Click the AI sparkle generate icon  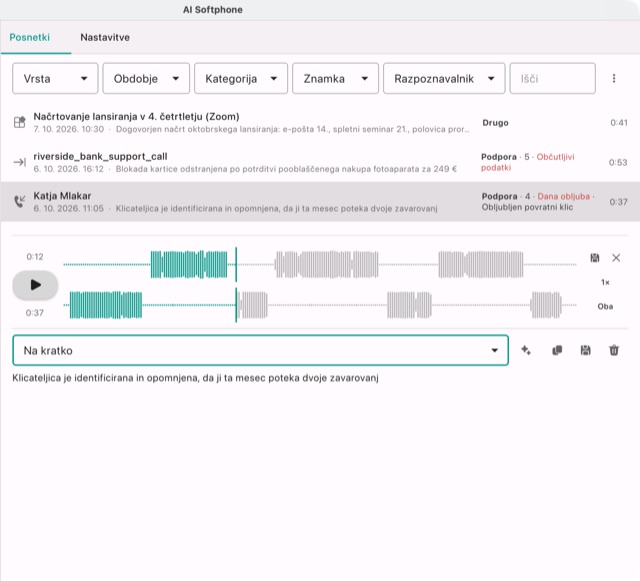tap(526, 350)
